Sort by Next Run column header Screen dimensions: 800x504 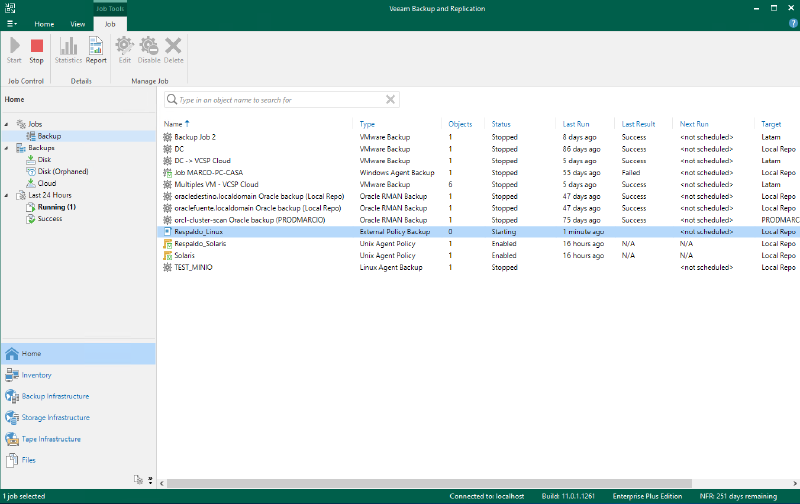pyautogui.click(x=694, y=124)
